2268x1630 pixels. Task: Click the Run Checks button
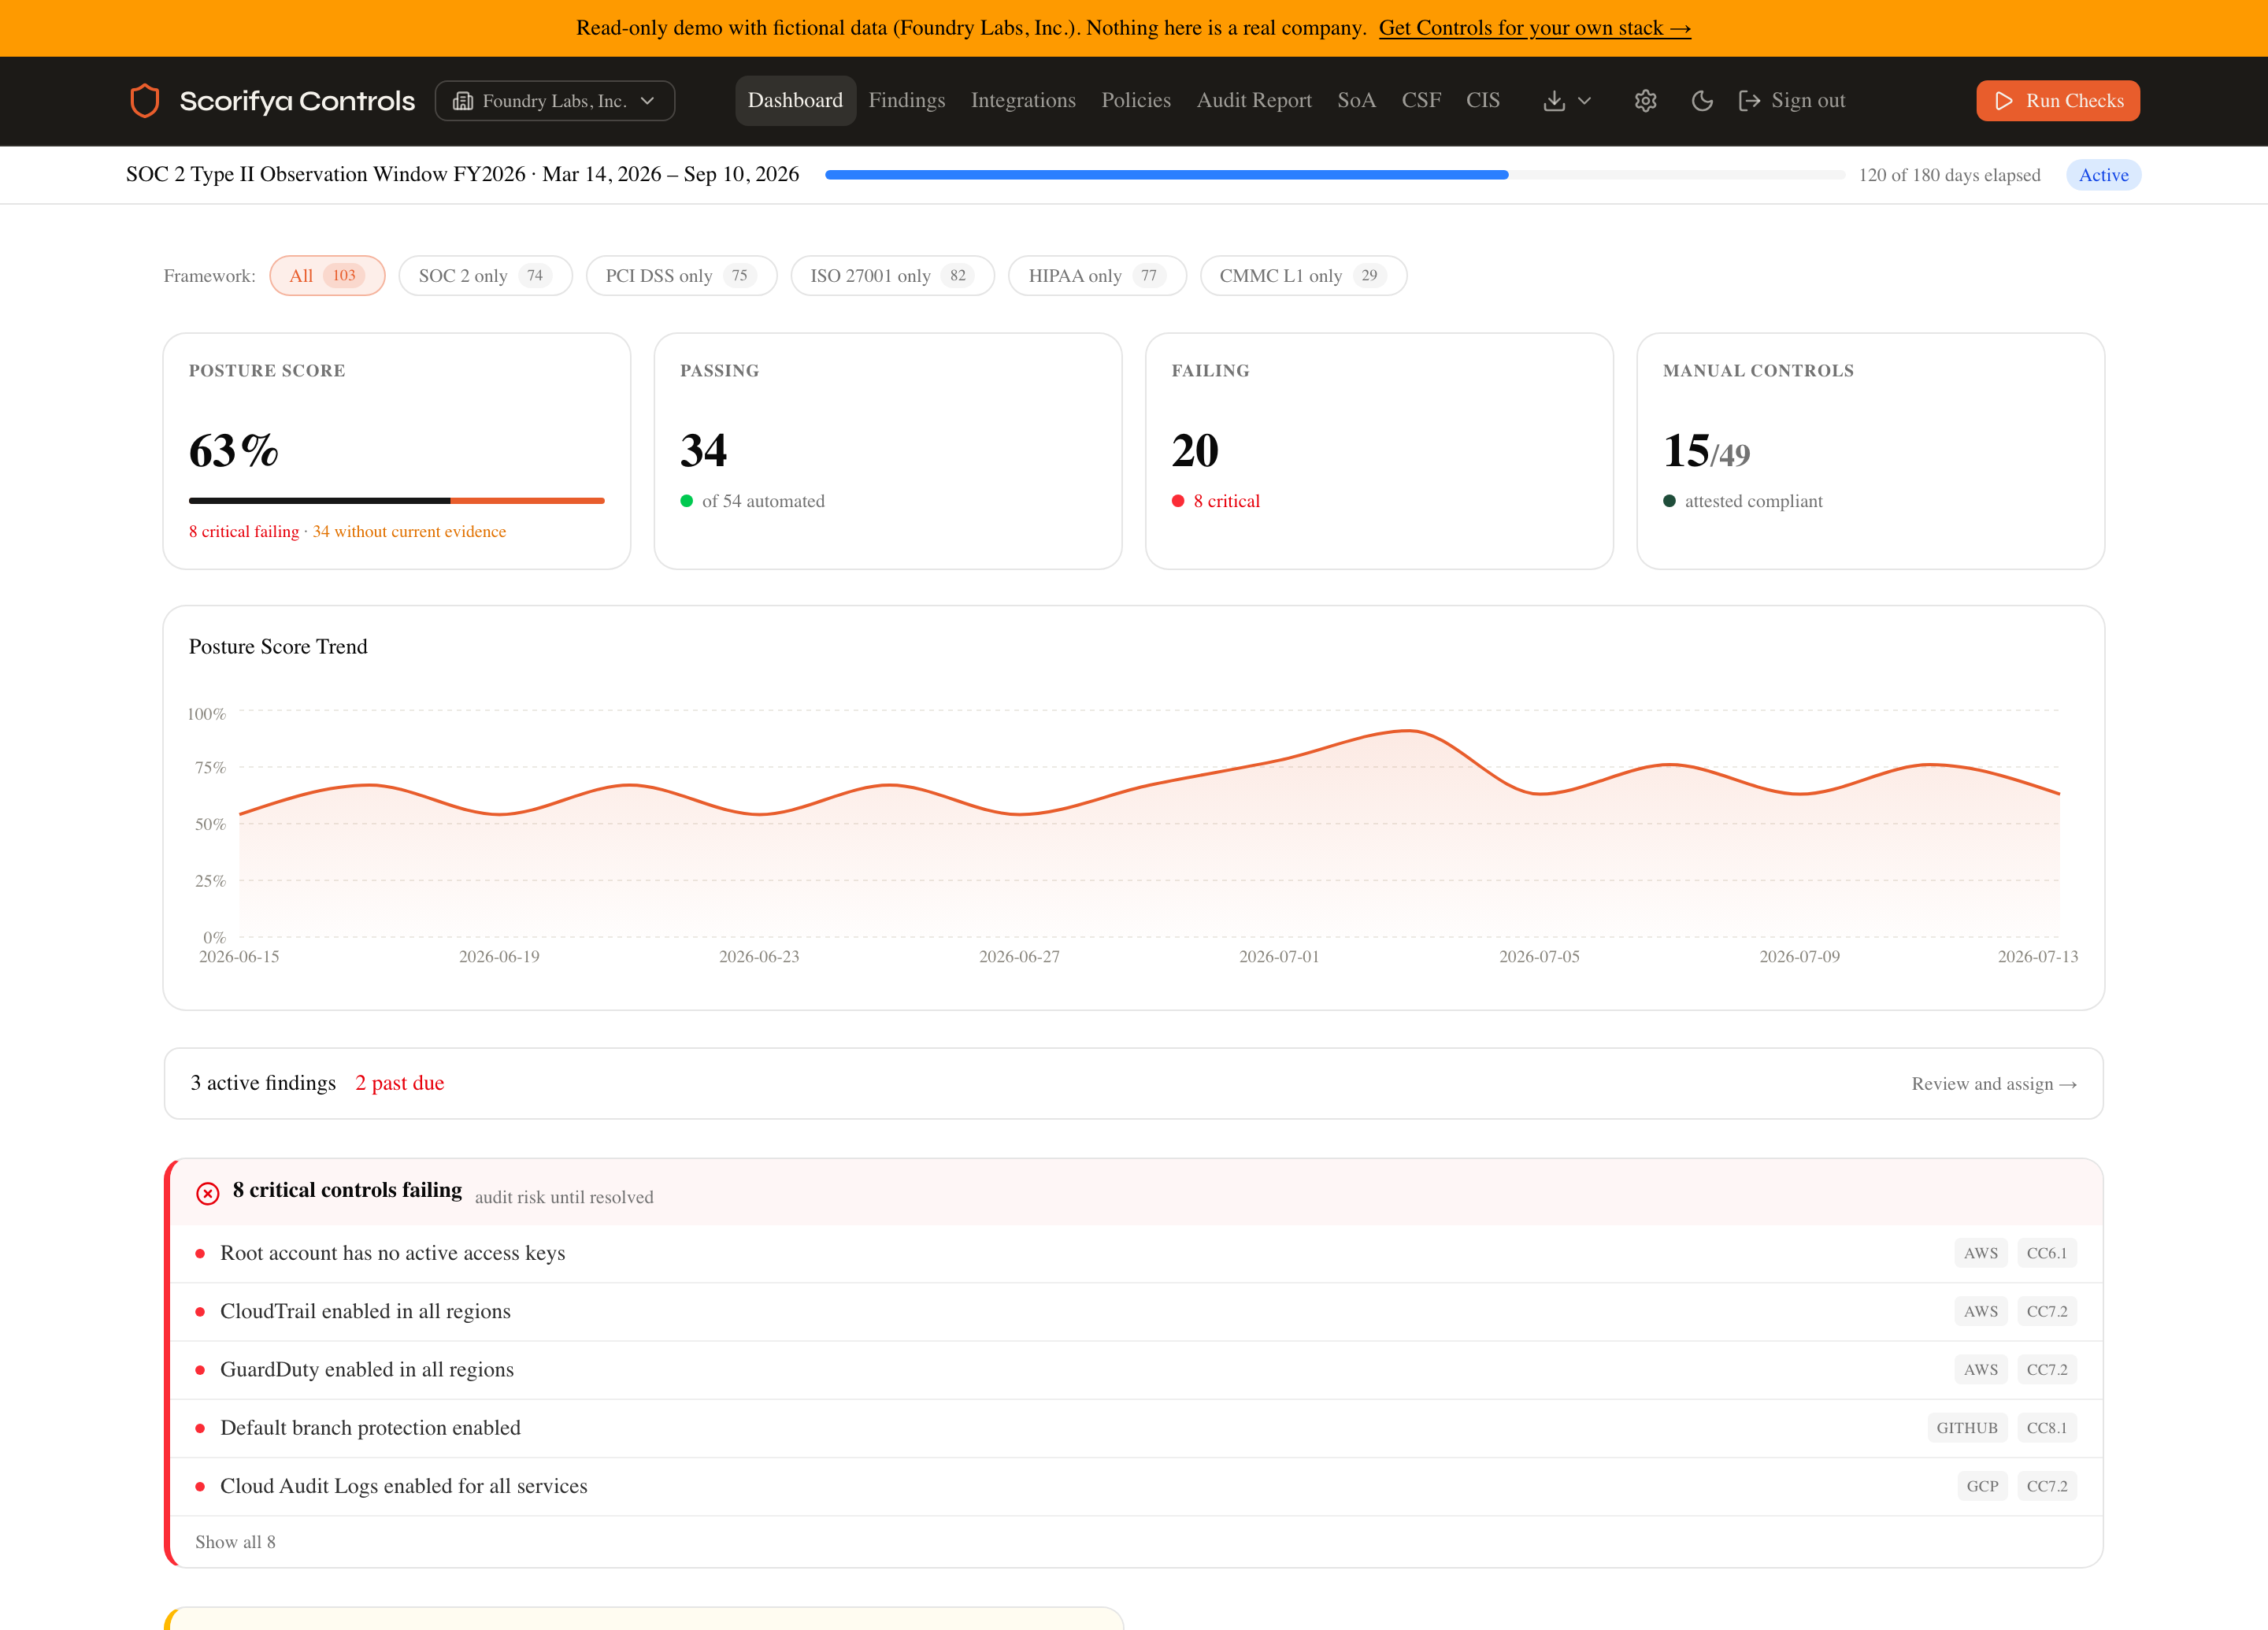click(x=2058, y=101)
